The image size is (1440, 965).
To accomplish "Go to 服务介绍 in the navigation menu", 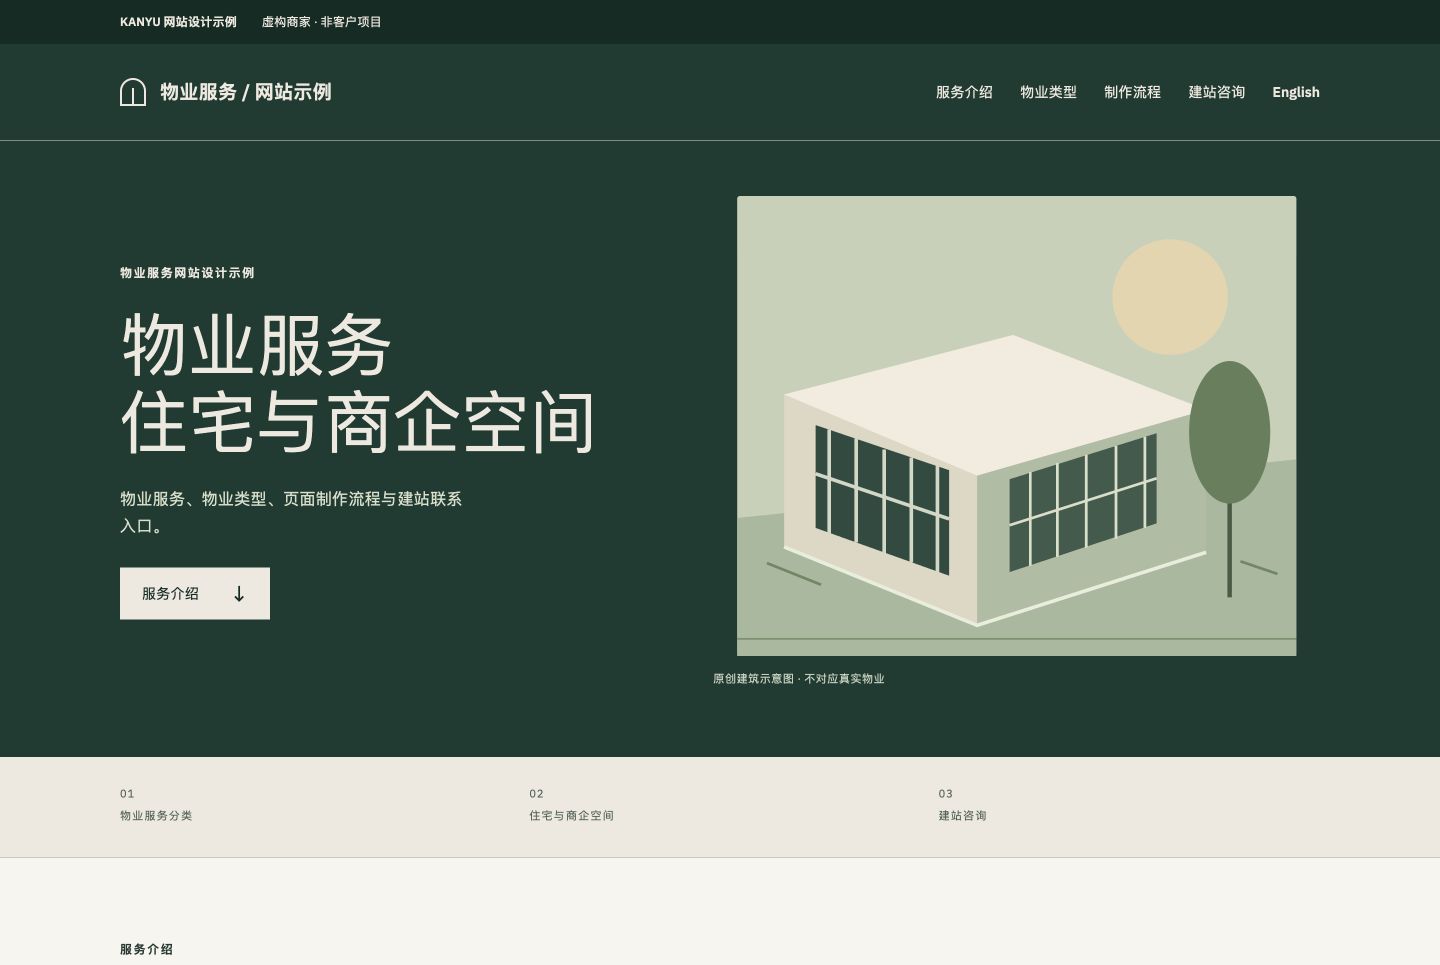I will pos(964,92).
